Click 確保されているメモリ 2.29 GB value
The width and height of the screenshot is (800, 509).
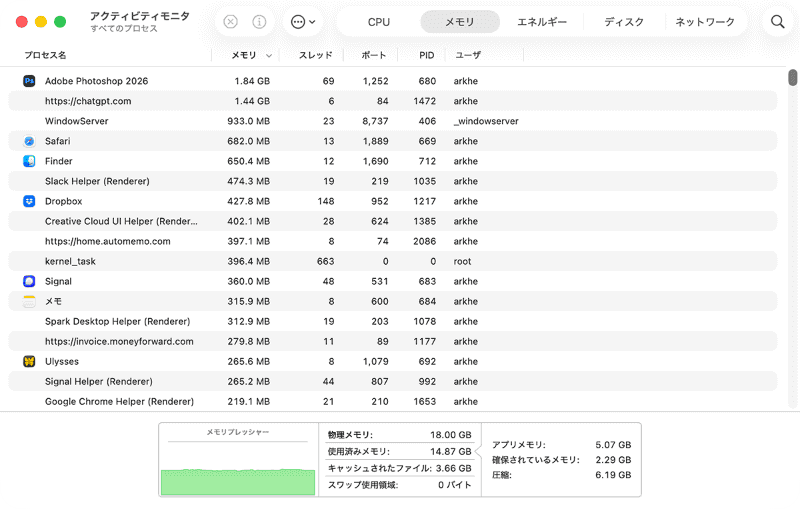point(613,460)
